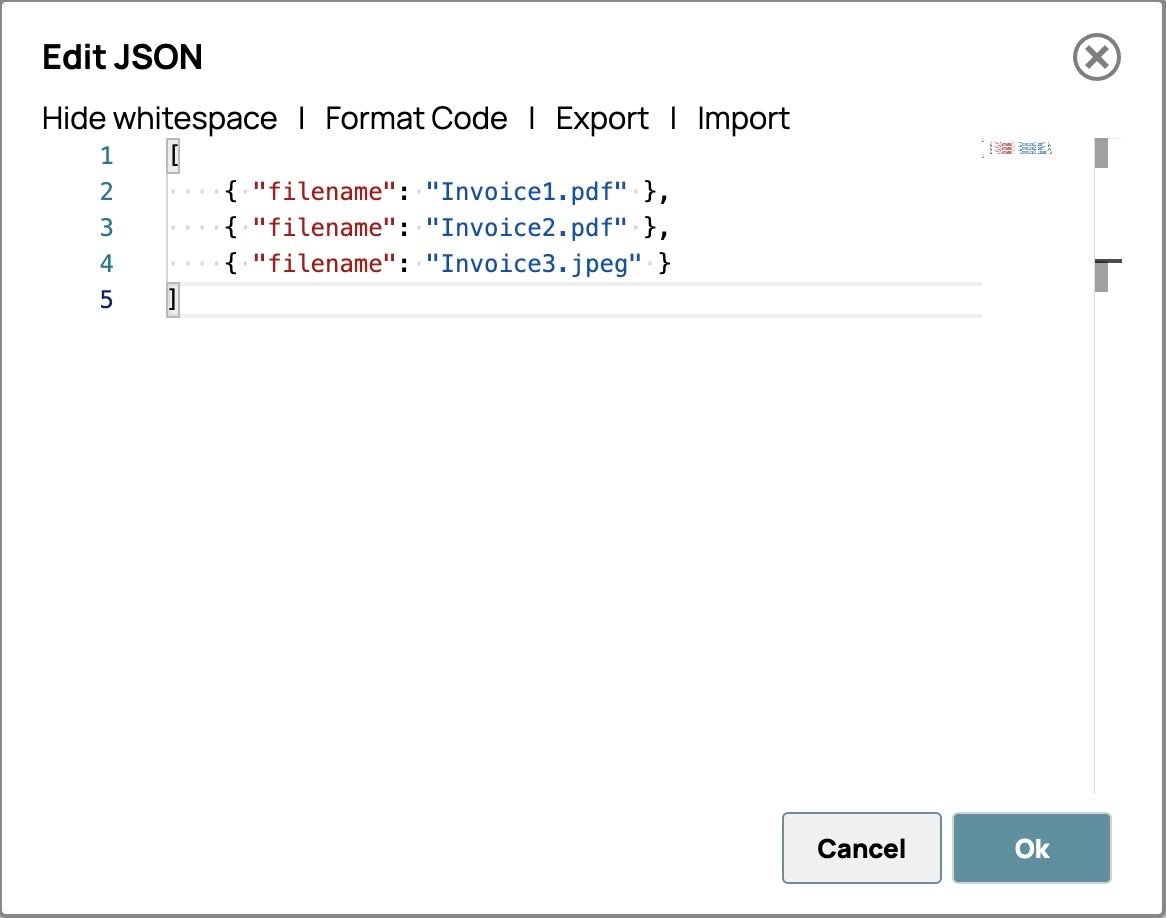The height and width of the screenshot is (918, 1166).
Task: Click line number 3 in the gutter
Action: (x=107, y=228)
